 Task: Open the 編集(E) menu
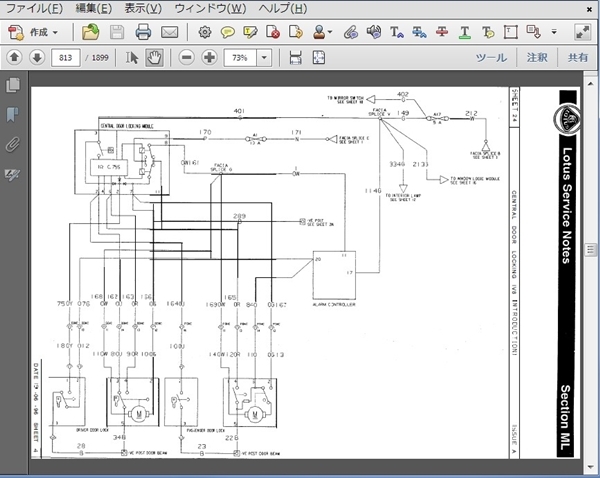pyautogui.click(x=93, y=8)
